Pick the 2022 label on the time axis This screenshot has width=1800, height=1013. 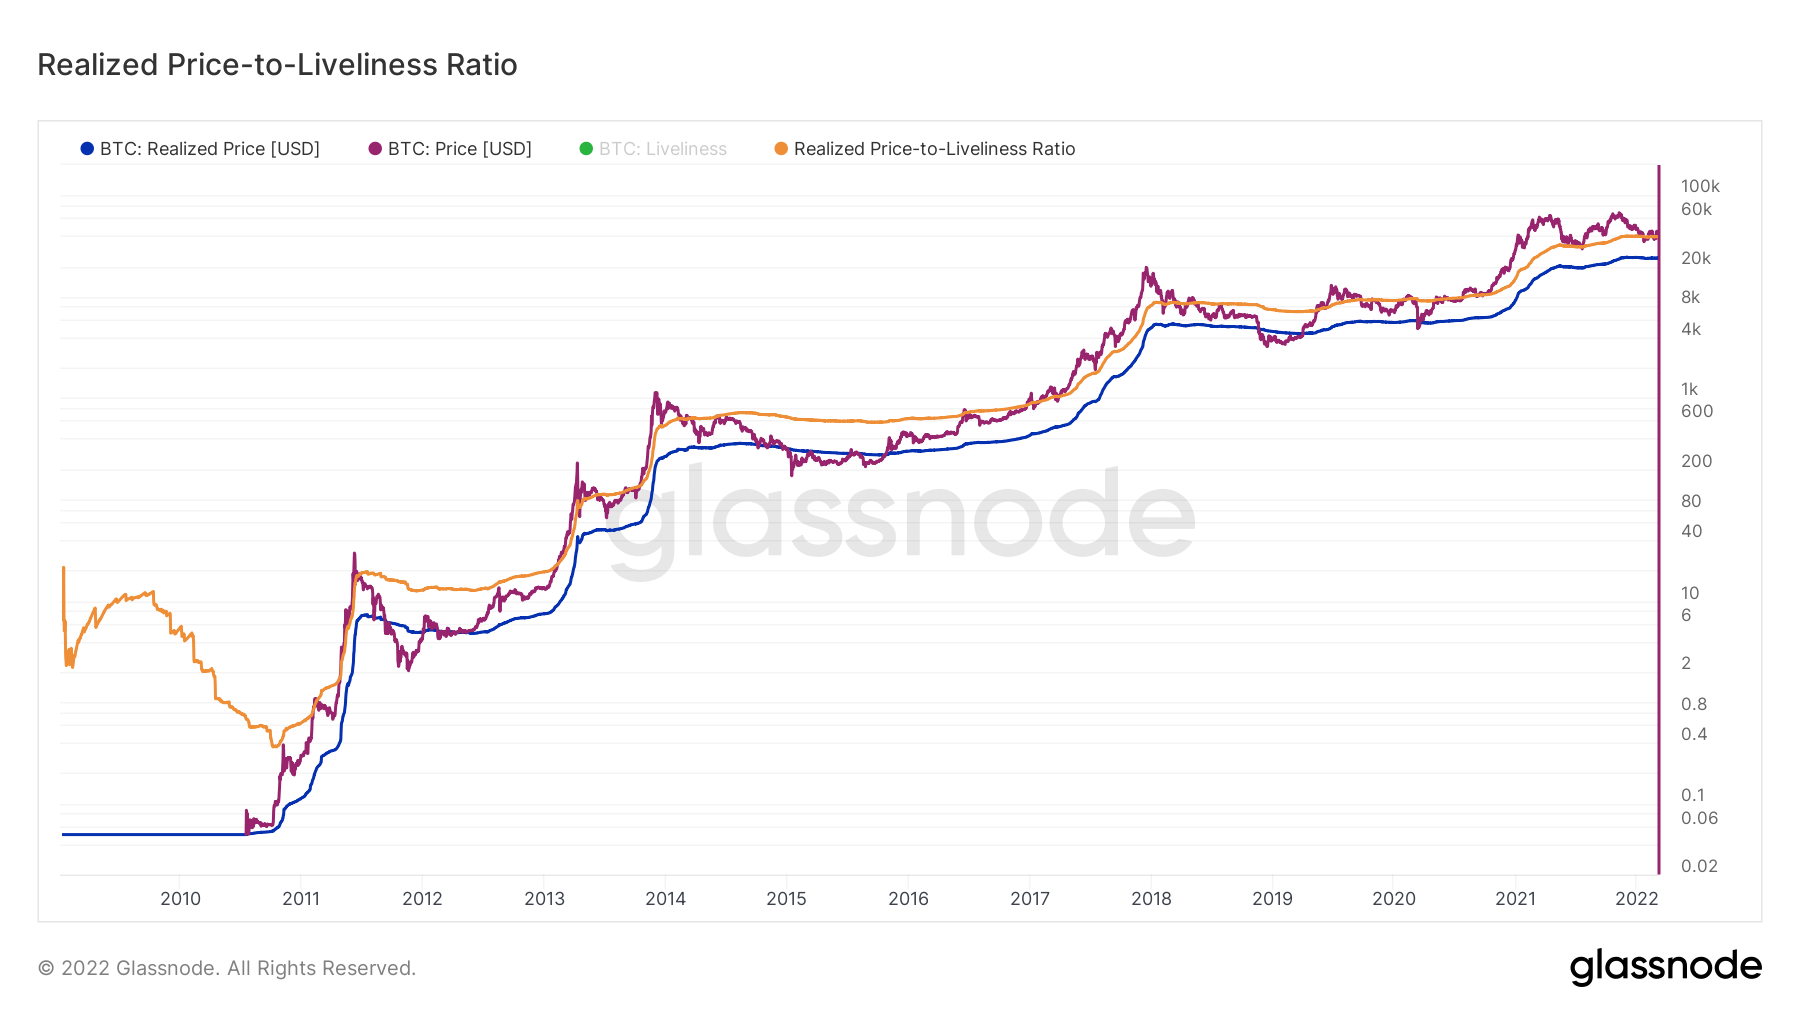click(x=1636, y=899)
